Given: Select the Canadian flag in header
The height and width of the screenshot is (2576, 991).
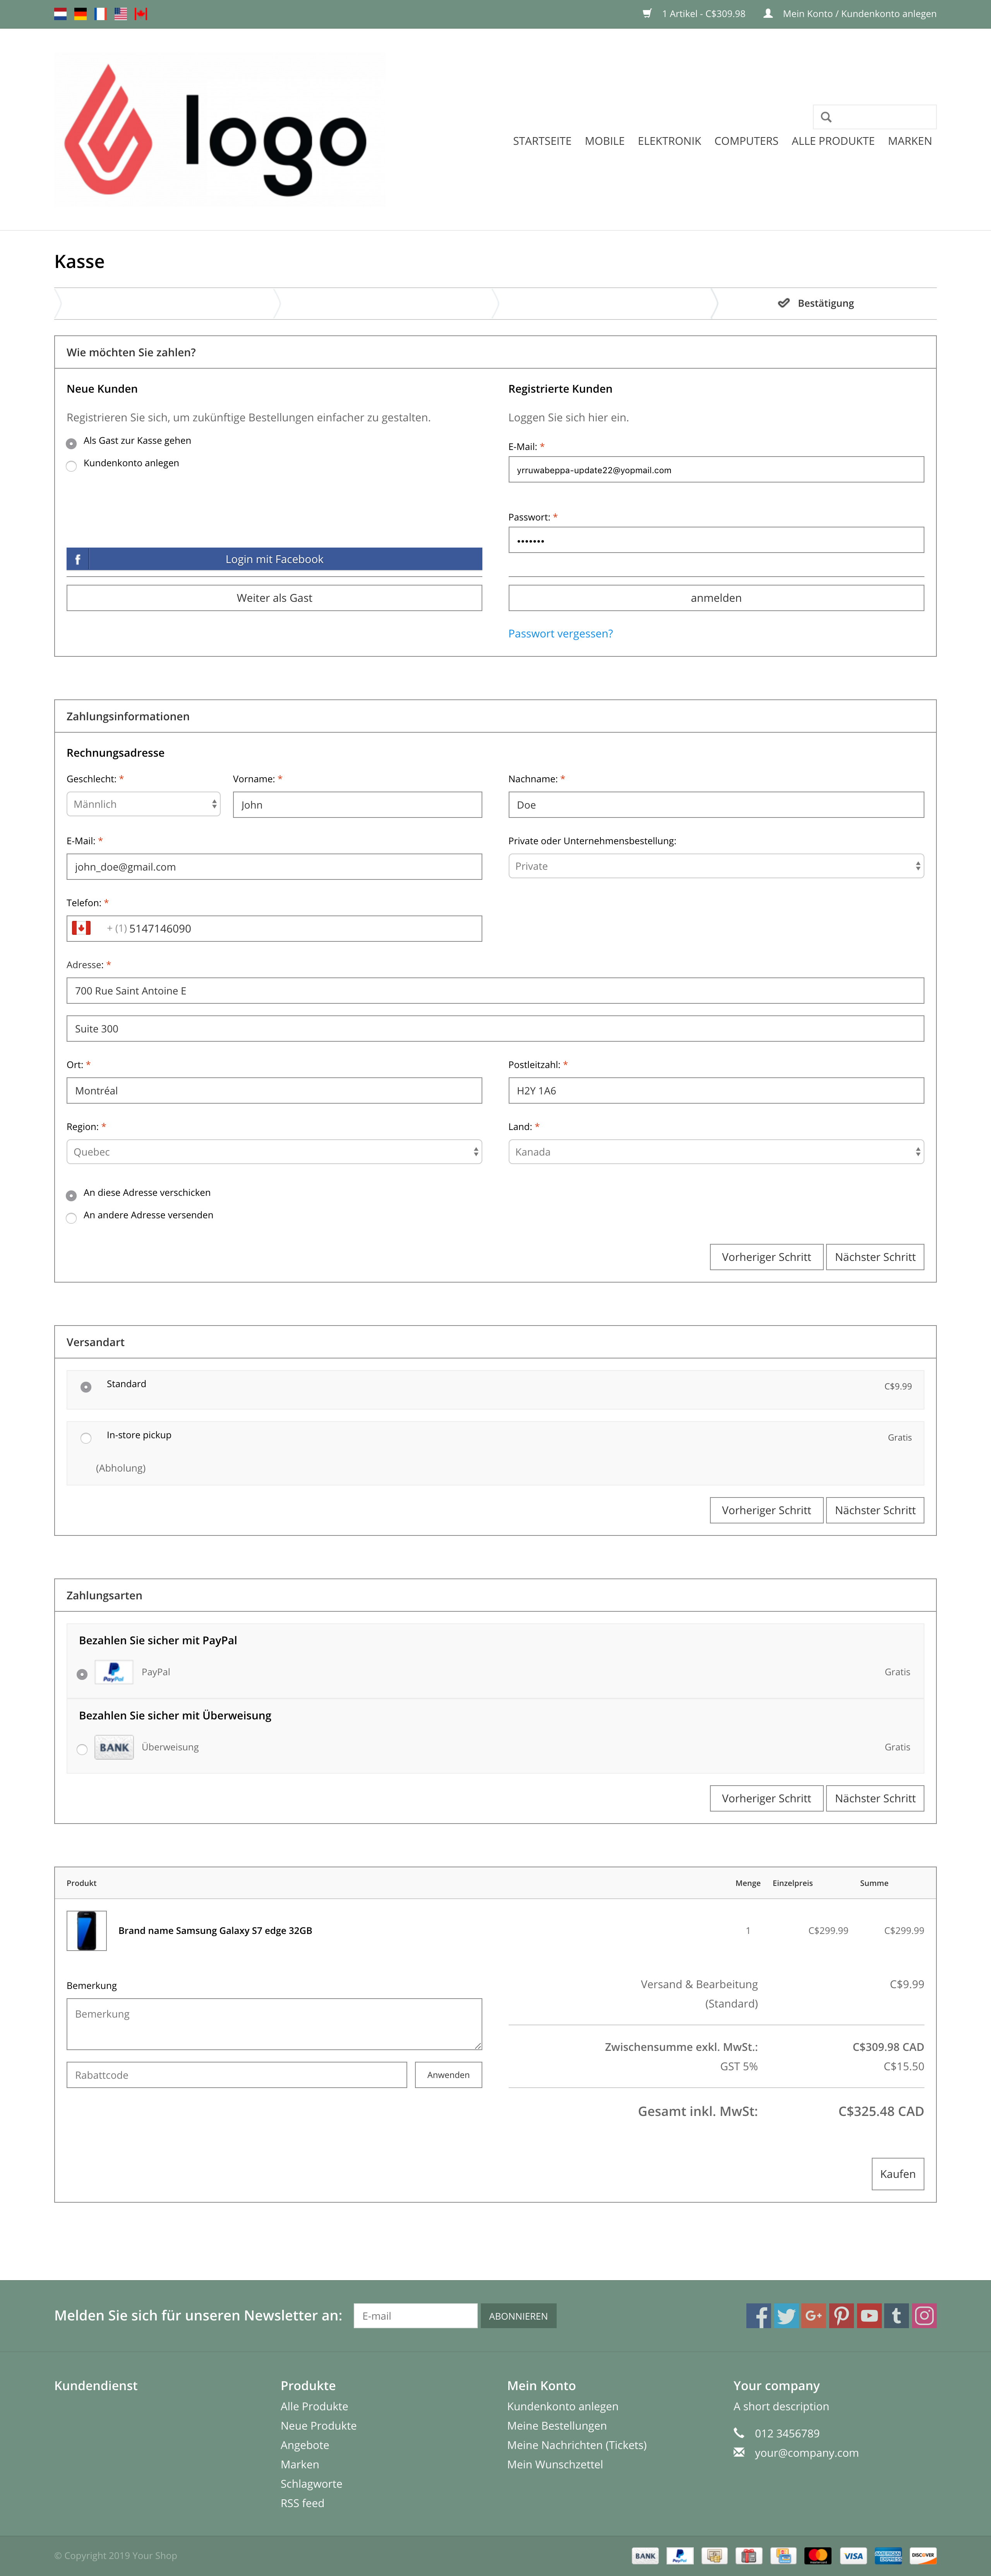Looking at the screenshot, I should [141, 14].
